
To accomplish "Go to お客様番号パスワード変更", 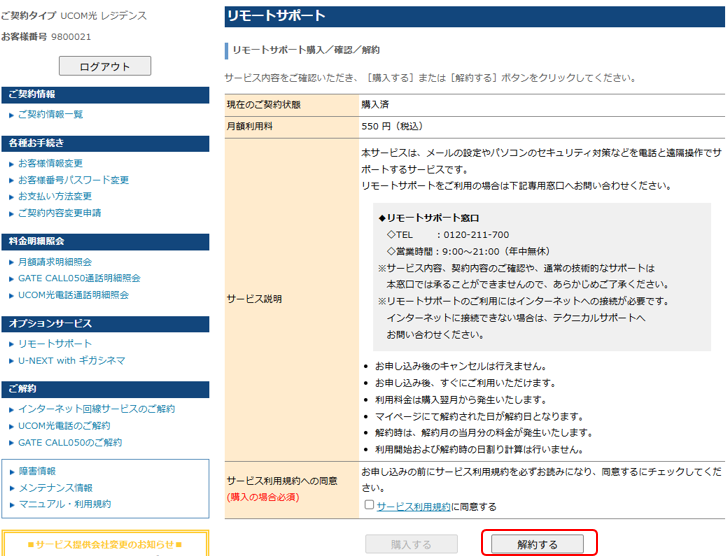I will [73, 180].
